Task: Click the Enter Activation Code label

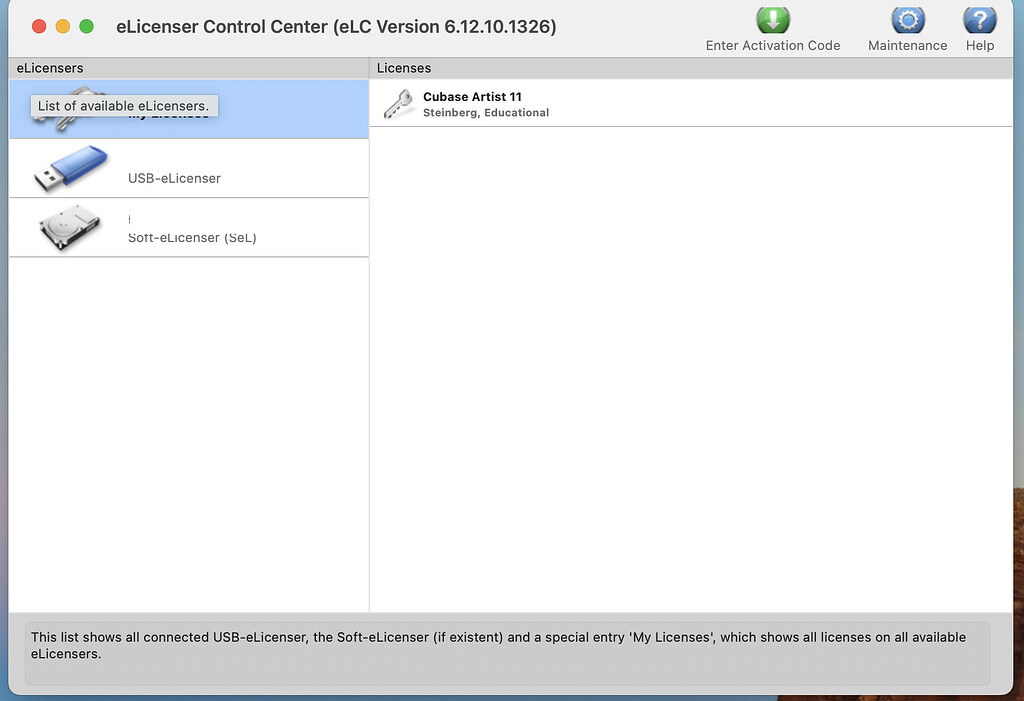Action: 773,46
